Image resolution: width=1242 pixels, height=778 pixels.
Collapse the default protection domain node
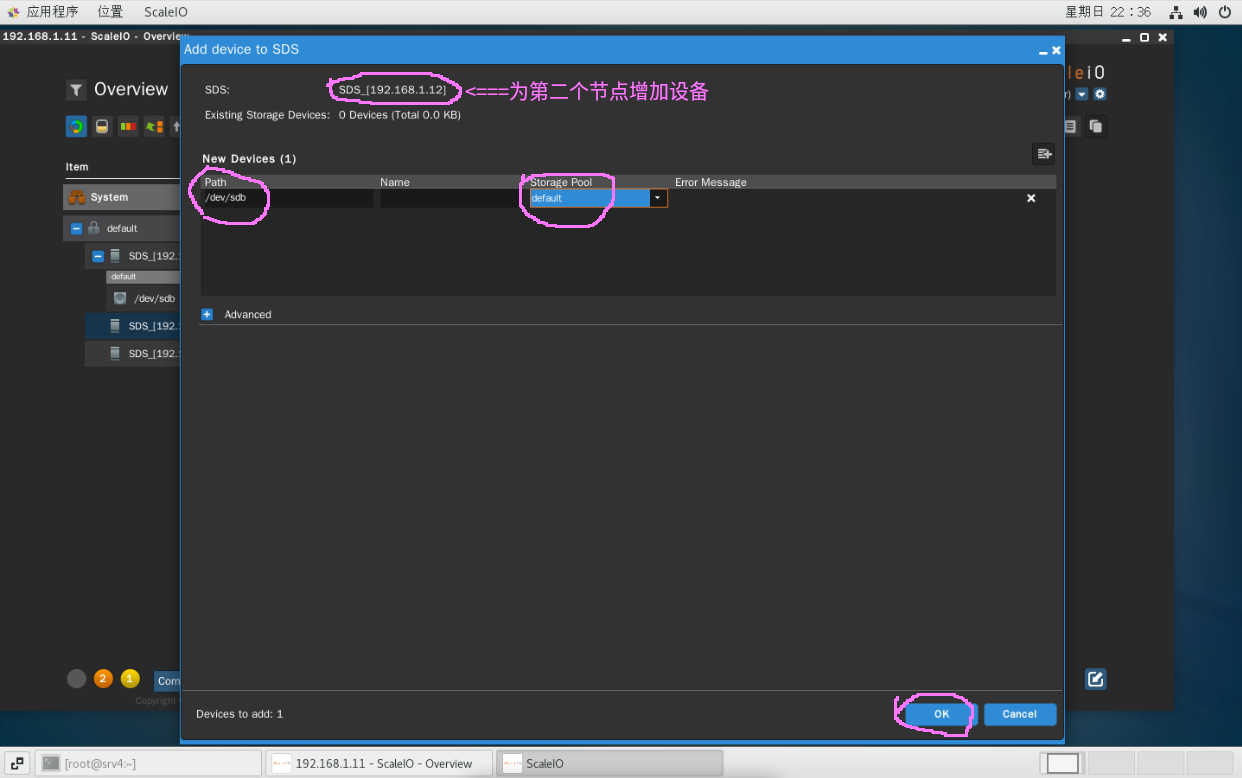(x=76, y=228)
